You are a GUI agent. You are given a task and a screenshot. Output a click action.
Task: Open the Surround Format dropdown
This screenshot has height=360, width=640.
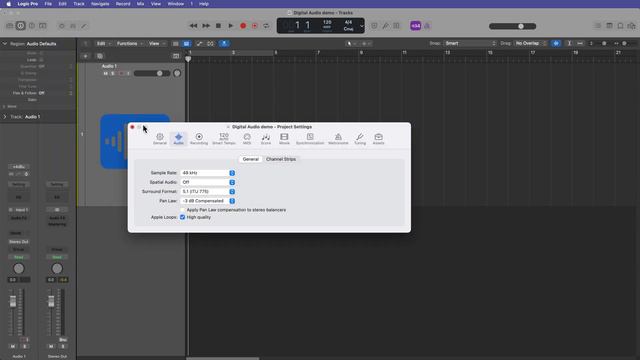(x=208, y=191)
